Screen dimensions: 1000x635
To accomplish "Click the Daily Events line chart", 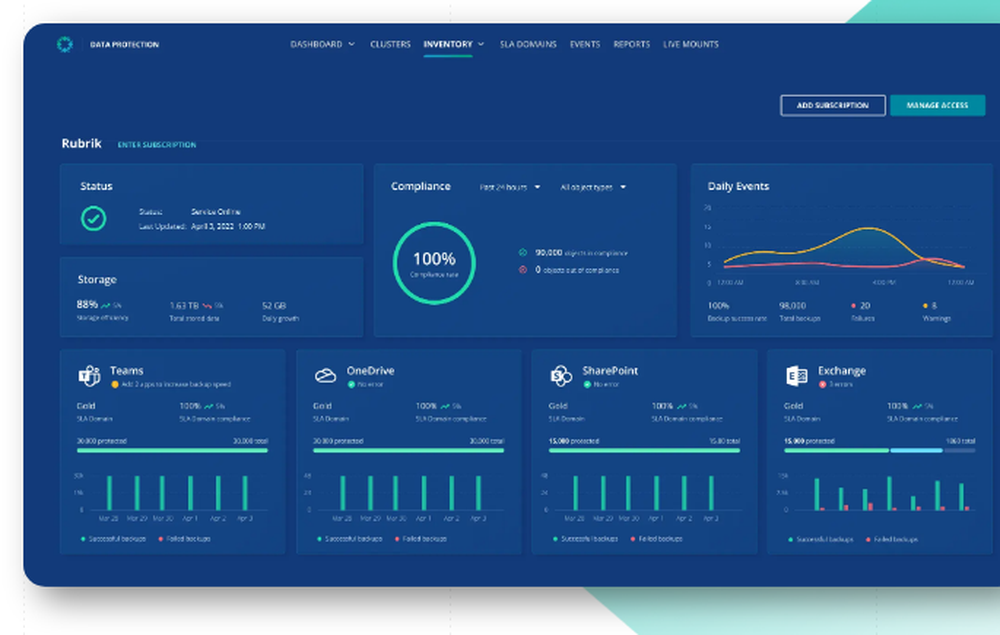I will 841,245.
